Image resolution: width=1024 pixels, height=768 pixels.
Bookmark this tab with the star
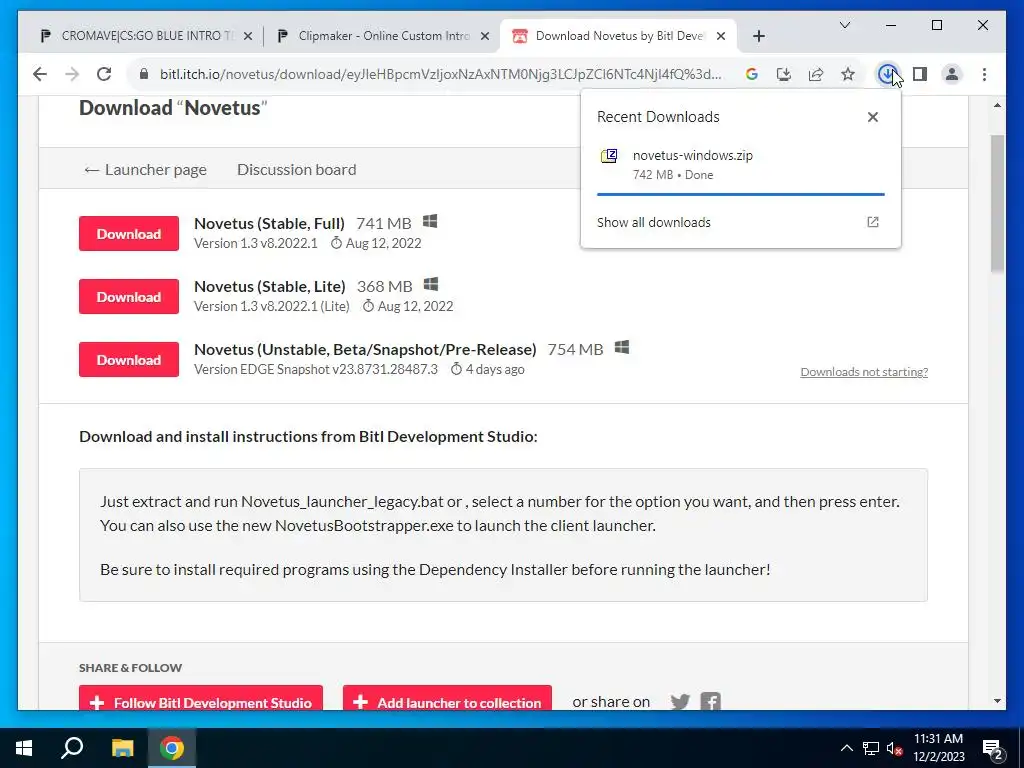(848, 74)
